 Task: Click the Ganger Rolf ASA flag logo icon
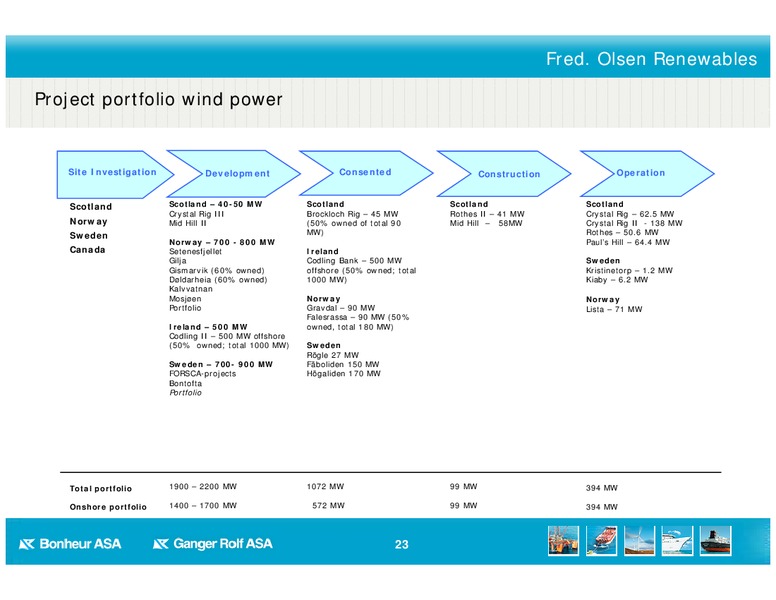point(161,544)
